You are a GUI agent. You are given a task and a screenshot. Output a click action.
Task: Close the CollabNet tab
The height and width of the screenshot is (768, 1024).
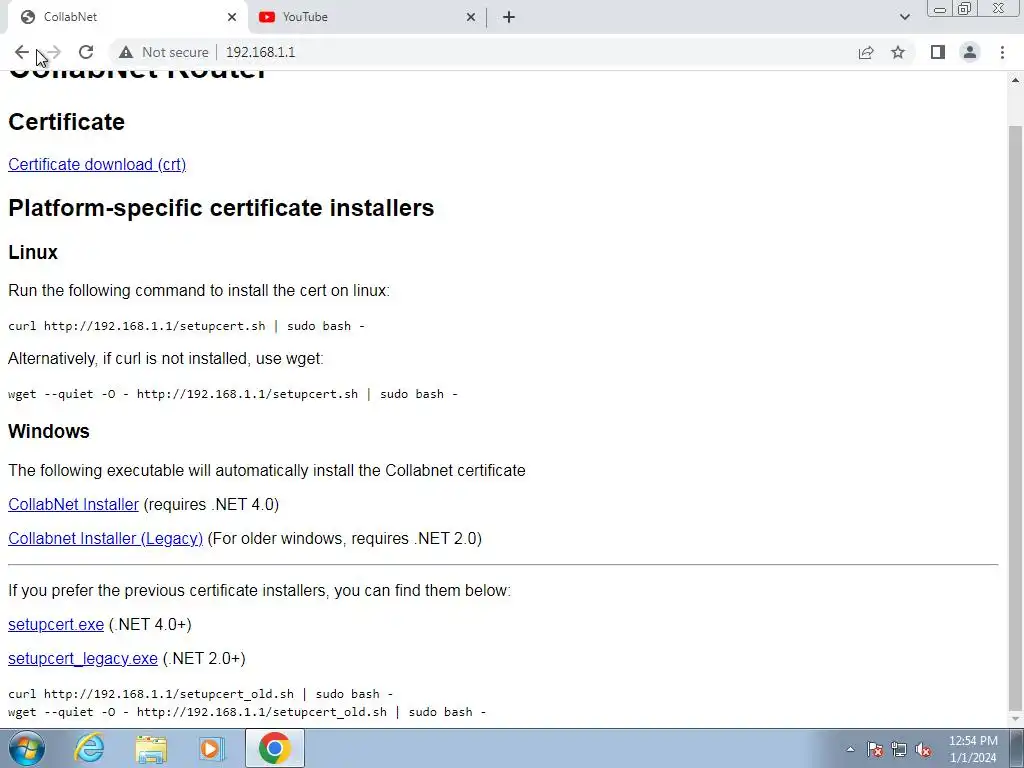coord(232,17)
